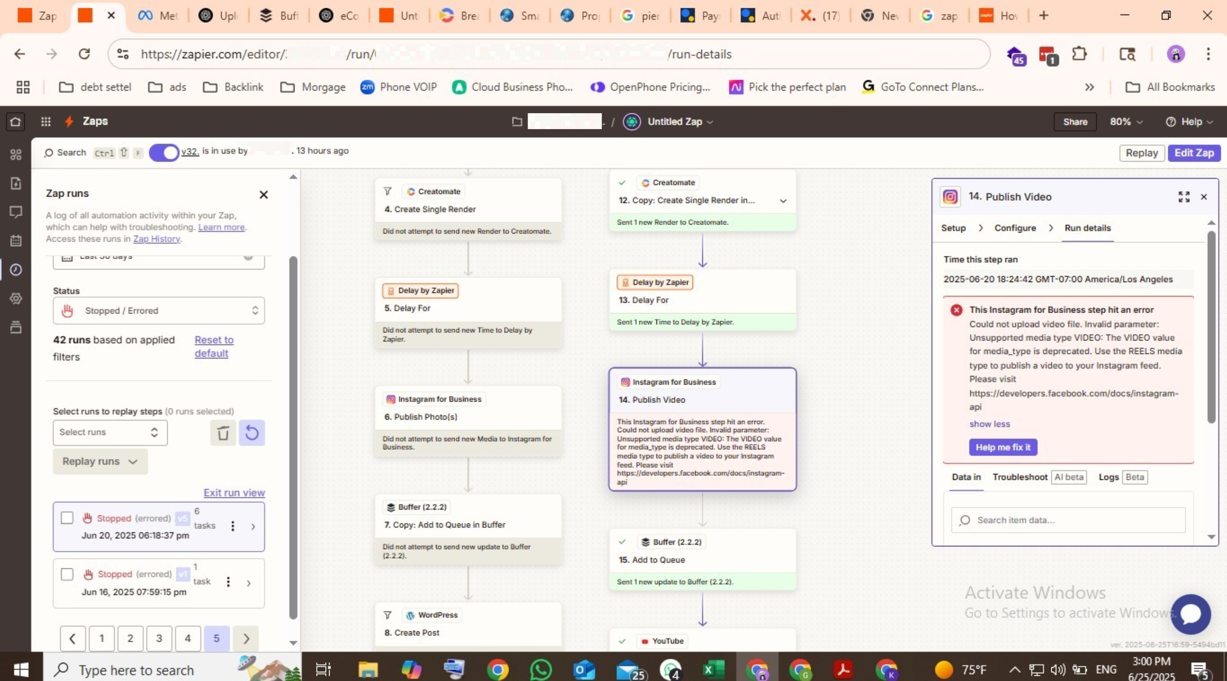Open Zapier home icon in sidebar

pyautogui.click(x=15, y=122)
